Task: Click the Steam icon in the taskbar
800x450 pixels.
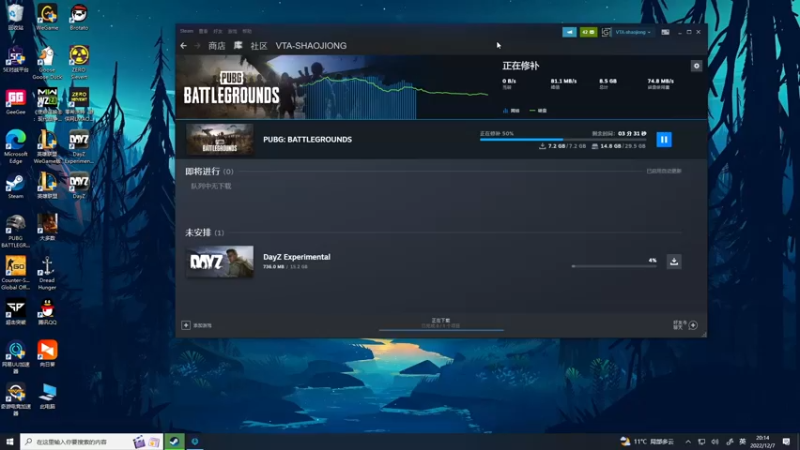Action: tap(174, 441)
